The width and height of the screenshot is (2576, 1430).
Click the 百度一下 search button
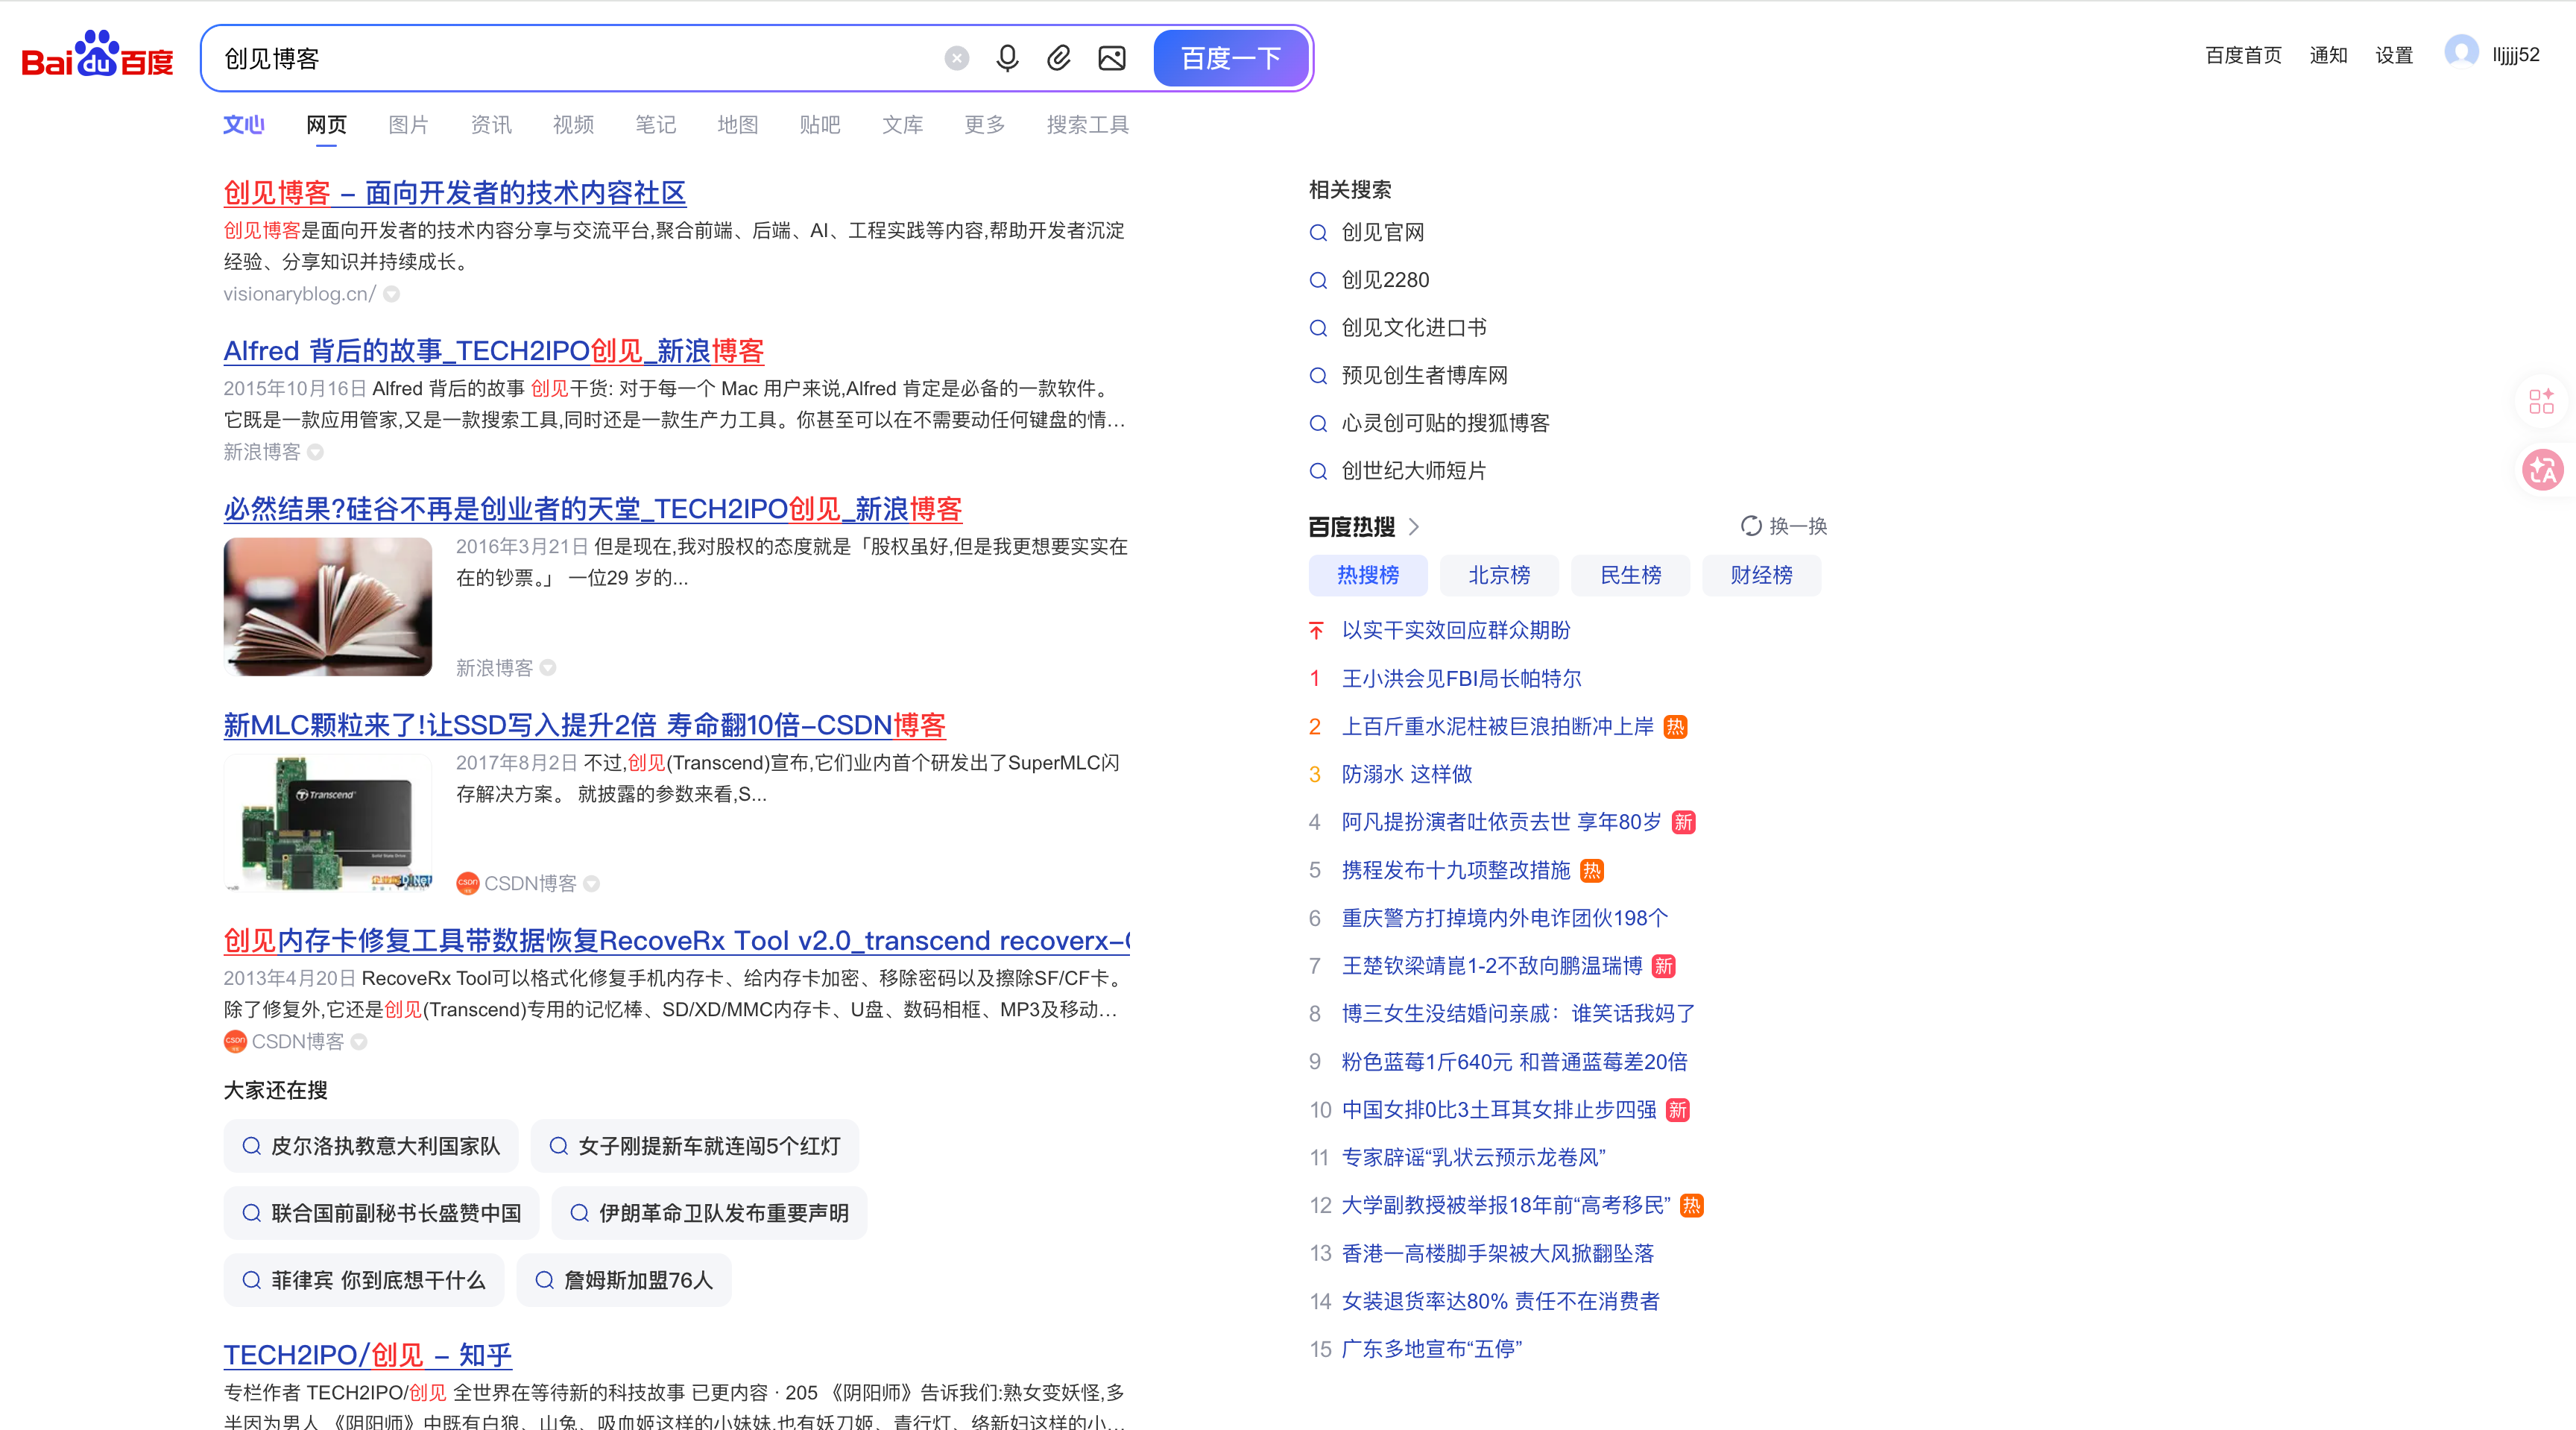[x=1231, y=59]
